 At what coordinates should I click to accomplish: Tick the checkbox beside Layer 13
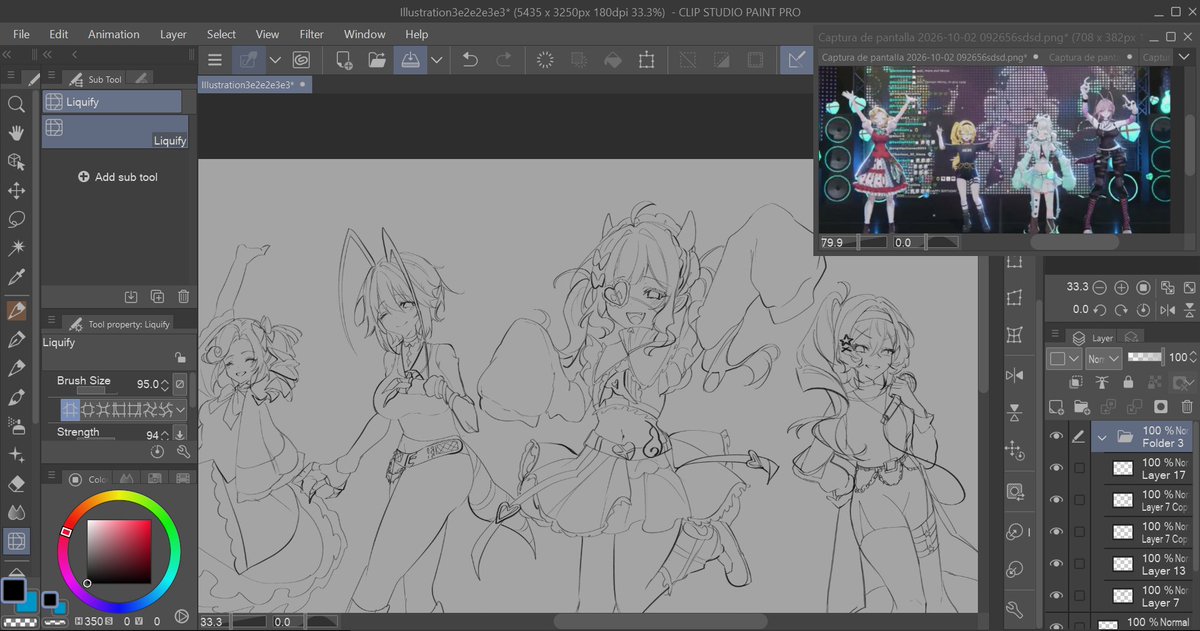coord(1079,564)
